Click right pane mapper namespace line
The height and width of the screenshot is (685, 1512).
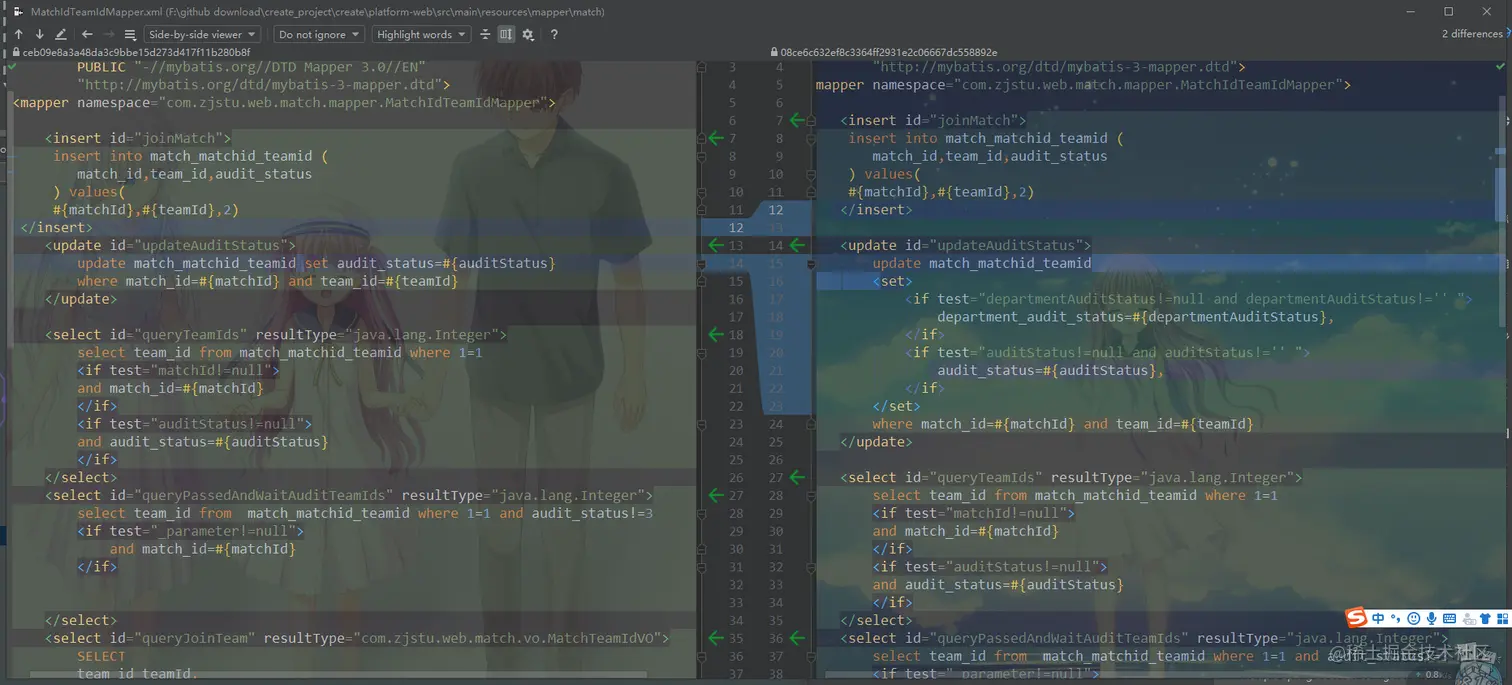[x=1083, y=85]
